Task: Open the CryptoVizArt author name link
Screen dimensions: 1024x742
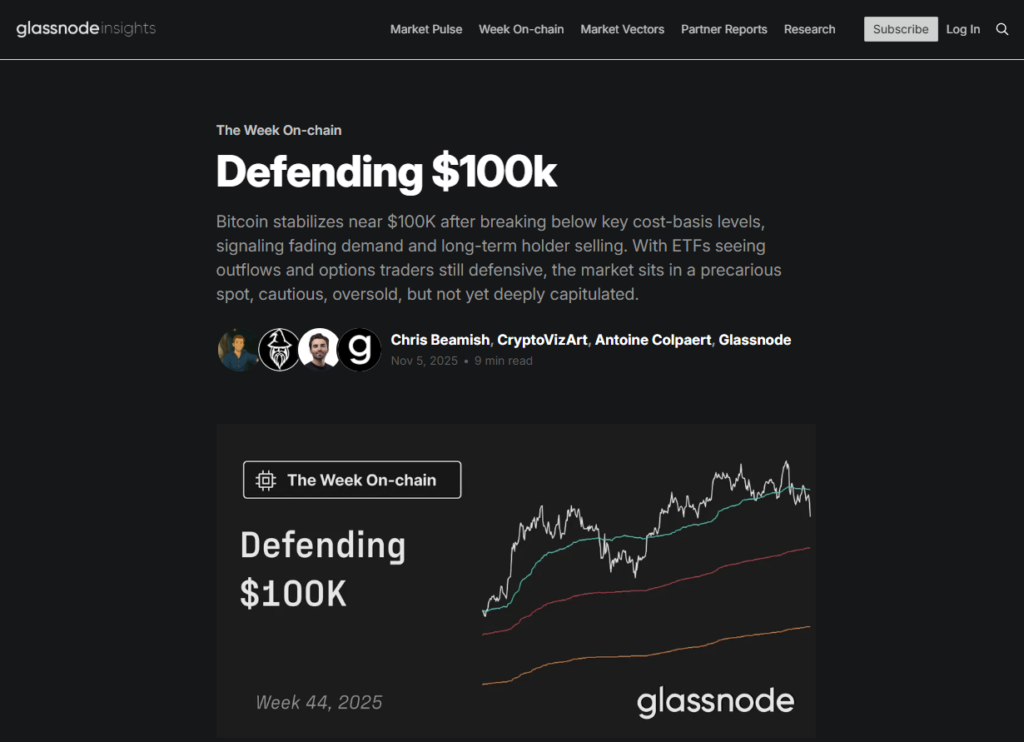Action: [x=542, y=340]
